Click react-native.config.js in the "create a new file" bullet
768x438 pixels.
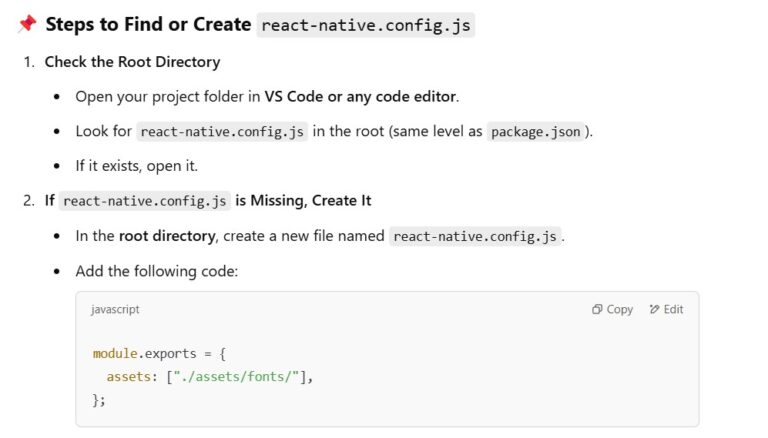(x=475, y=237)
